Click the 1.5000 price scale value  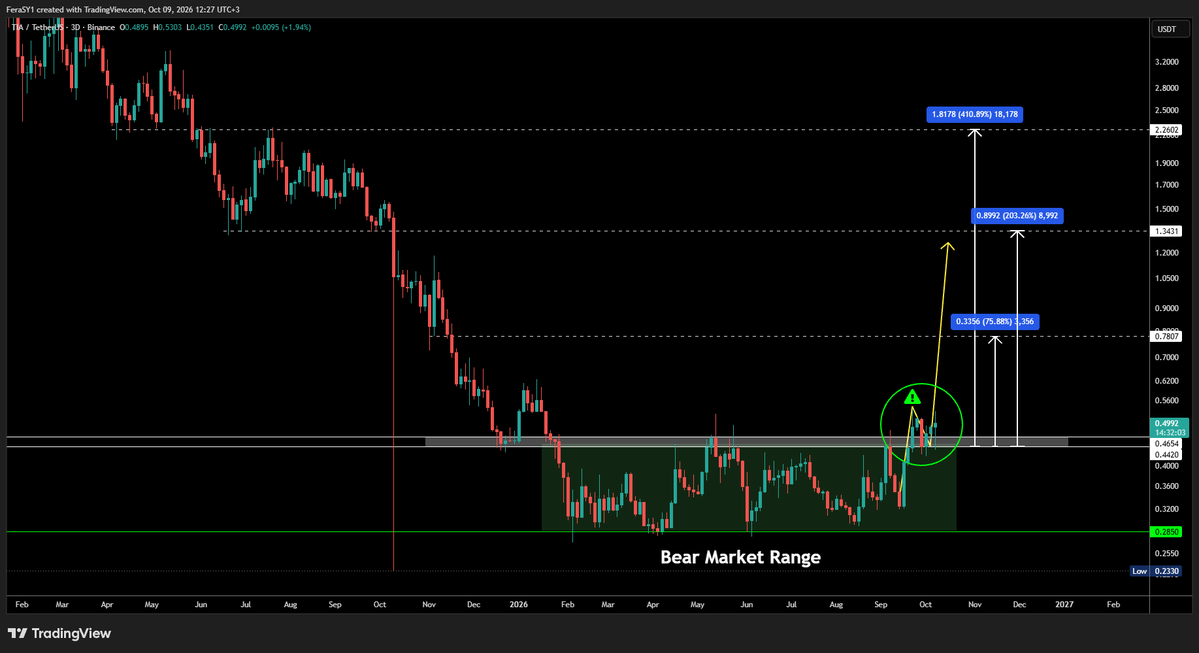1167,209
